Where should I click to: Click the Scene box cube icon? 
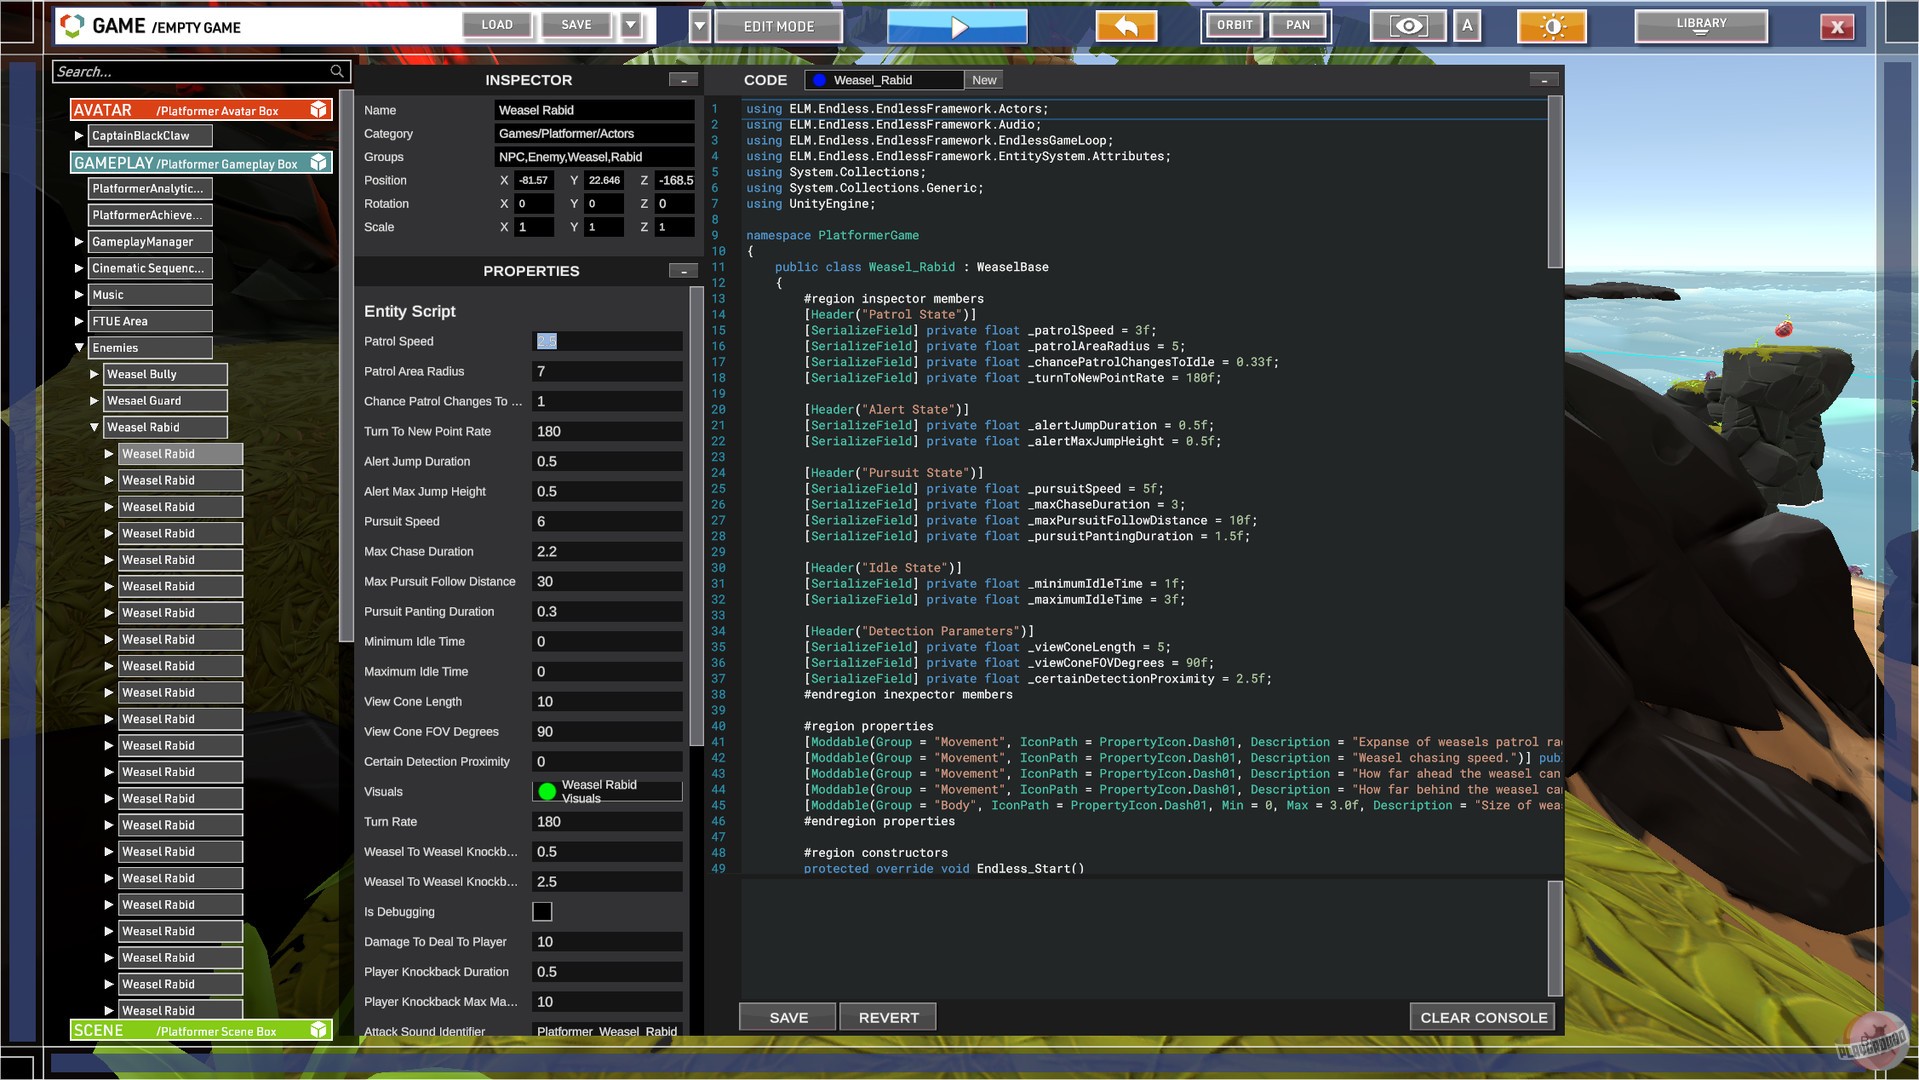[318, 1030]
